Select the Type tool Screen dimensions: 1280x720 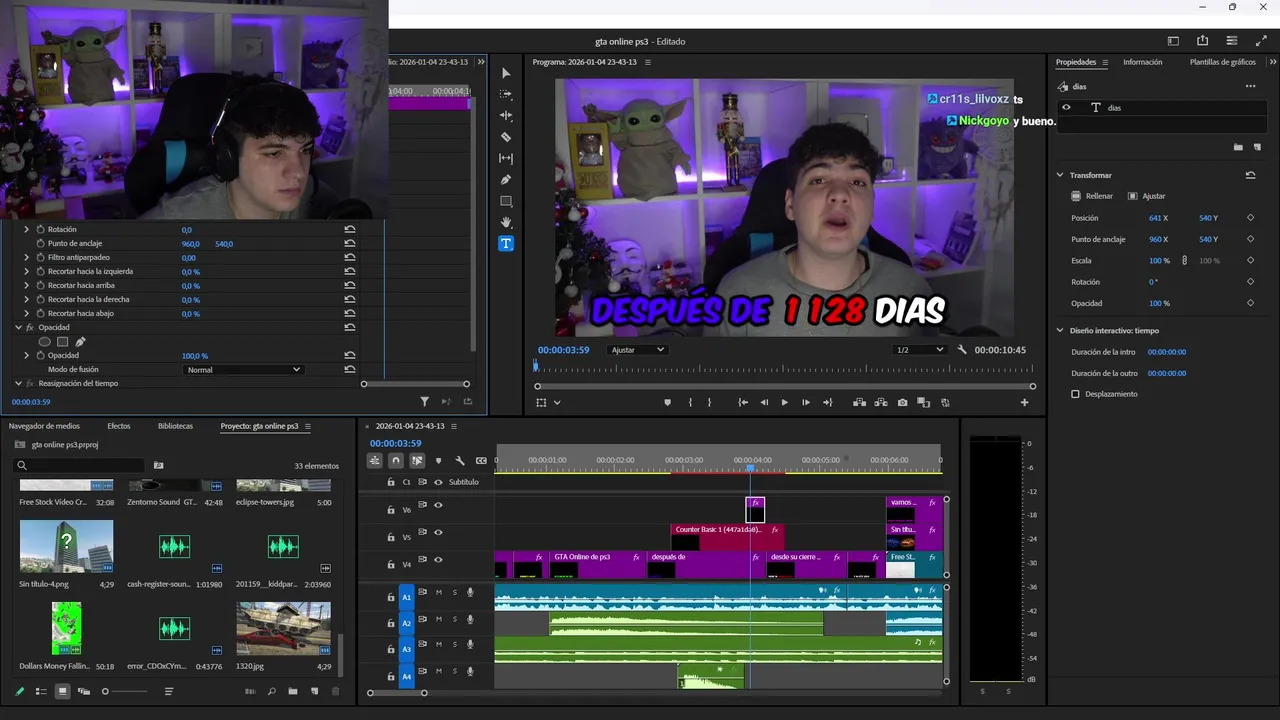506,243
